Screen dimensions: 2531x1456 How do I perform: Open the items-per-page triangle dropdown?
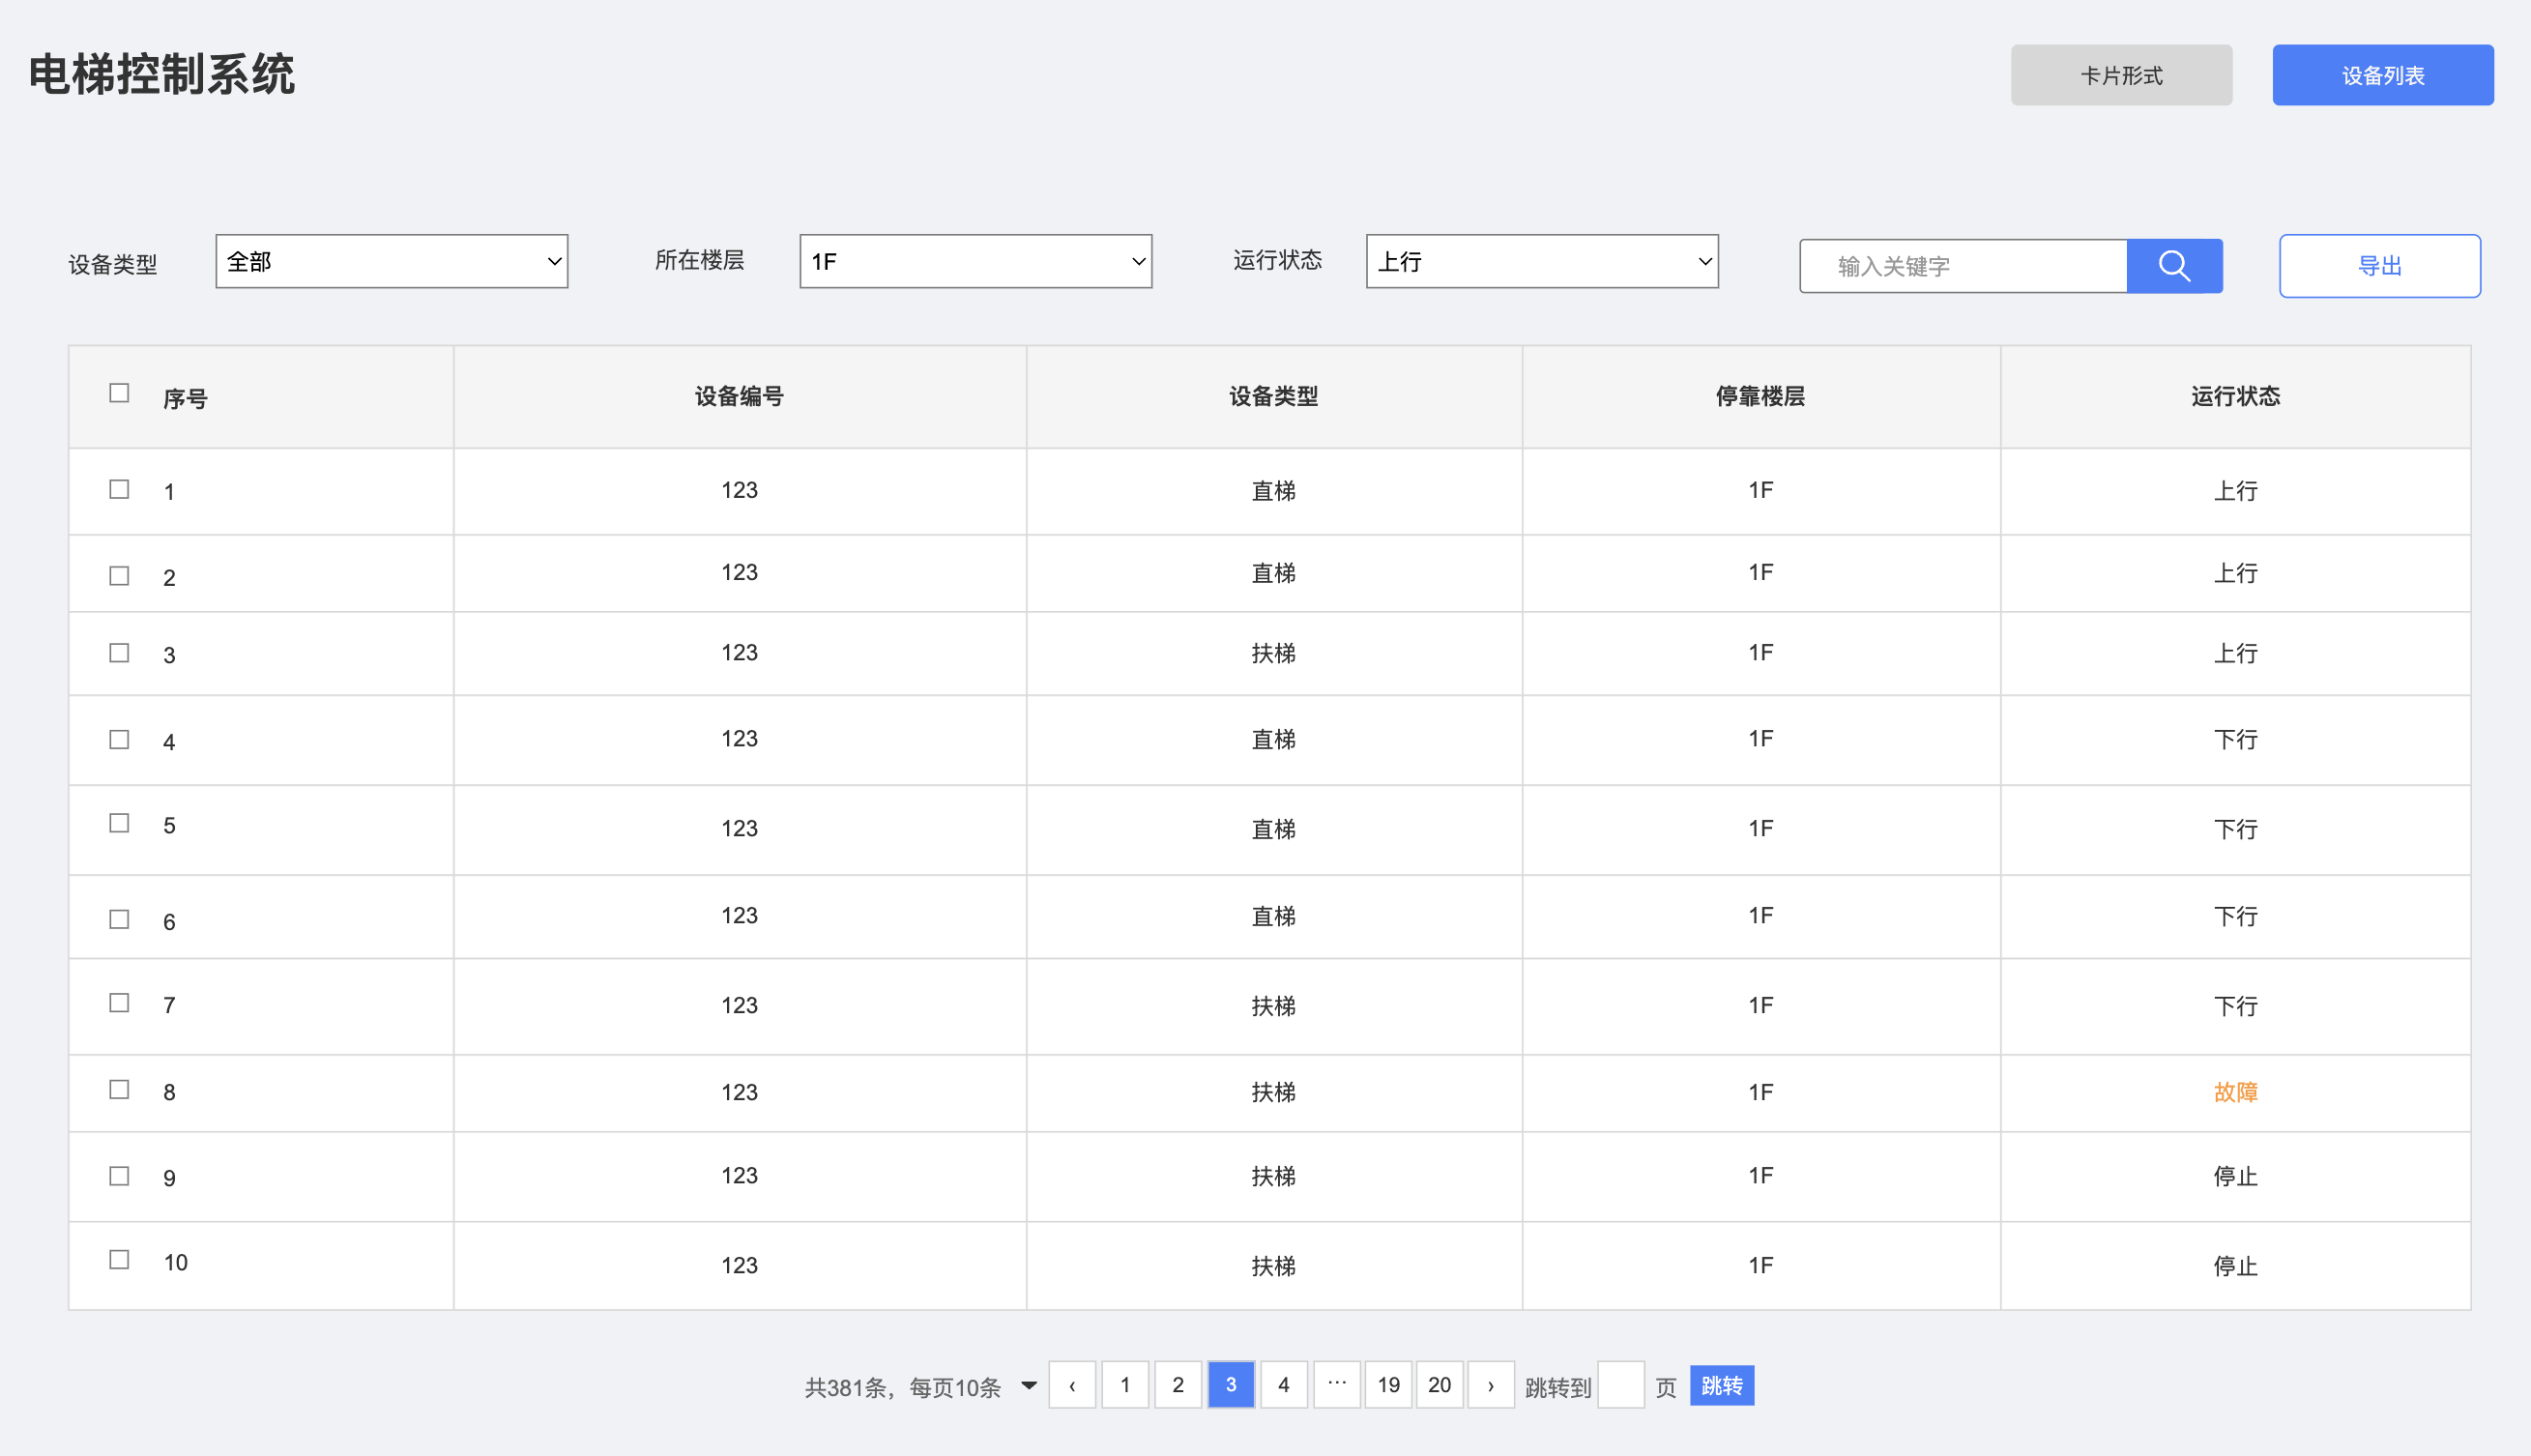(x=1029, y=1385)
